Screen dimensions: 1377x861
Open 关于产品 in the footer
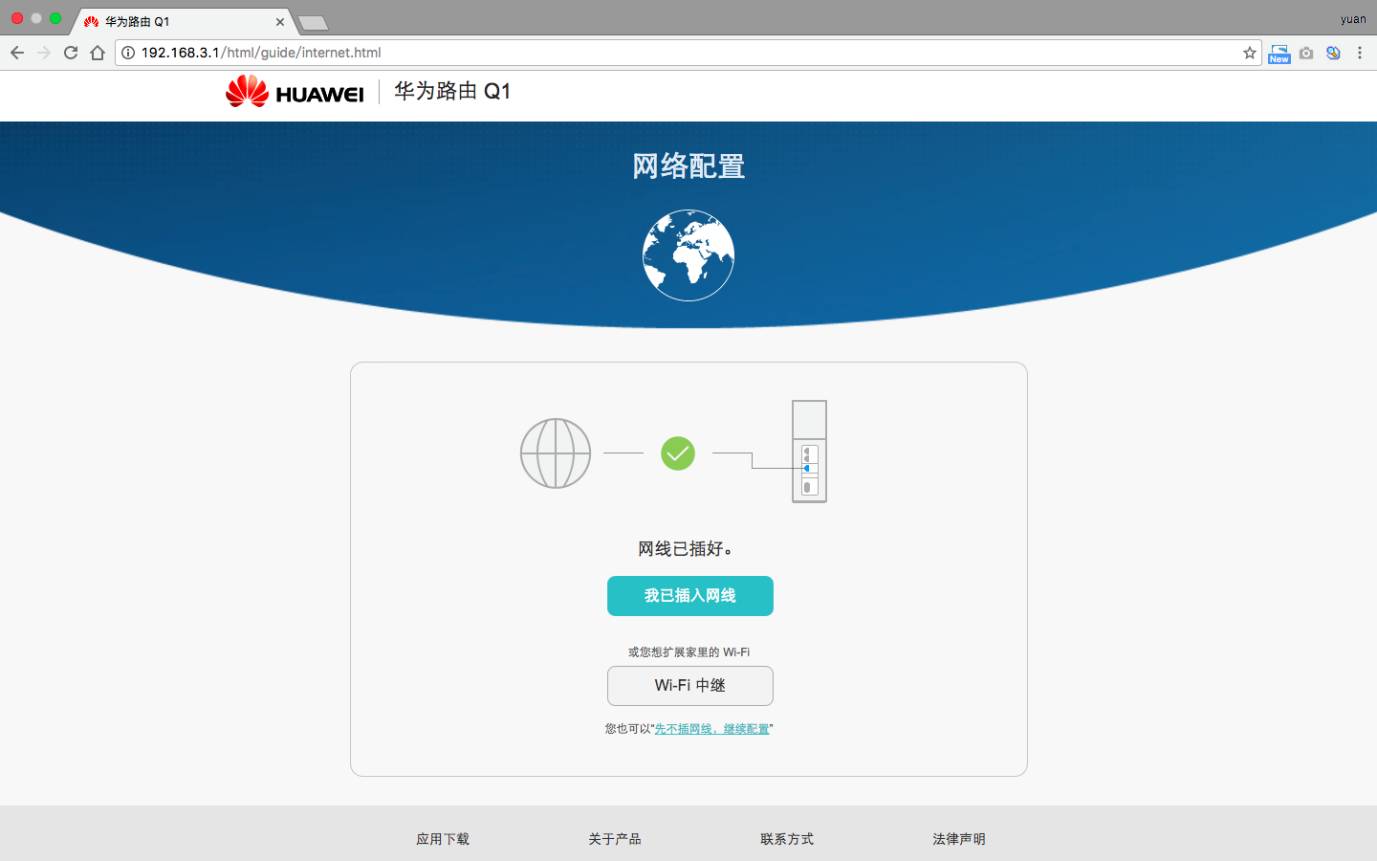(615, 839)
